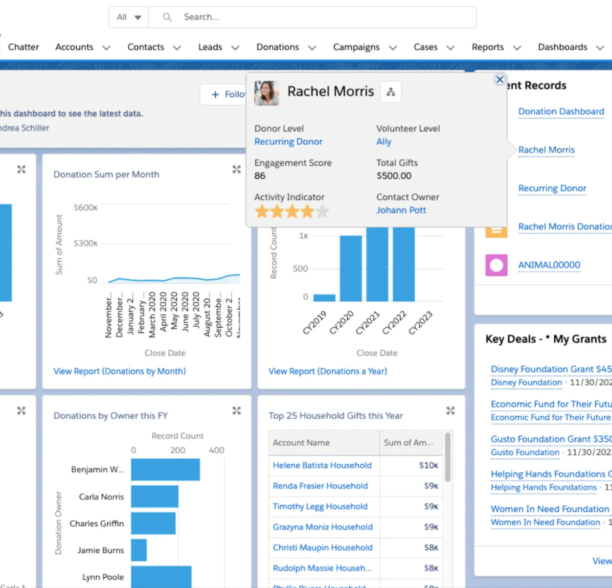This screenshot has width=612, height=588.
Task: Click the Activity Indicator star rating
Action: point(292,211)
